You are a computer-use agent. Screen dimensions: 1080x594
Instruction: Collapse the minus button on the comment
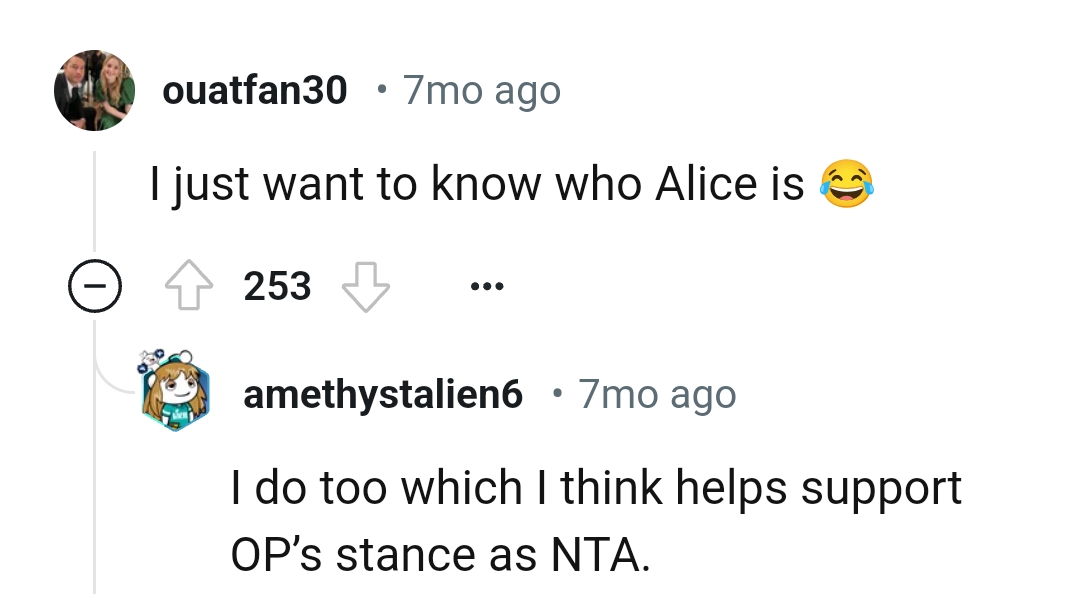(x=96, y=285)
